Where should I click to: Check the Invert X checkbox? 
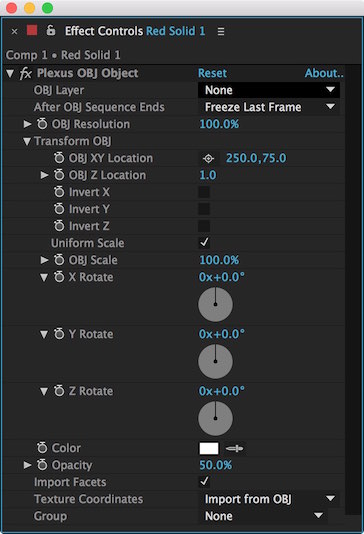click(204, 192)
